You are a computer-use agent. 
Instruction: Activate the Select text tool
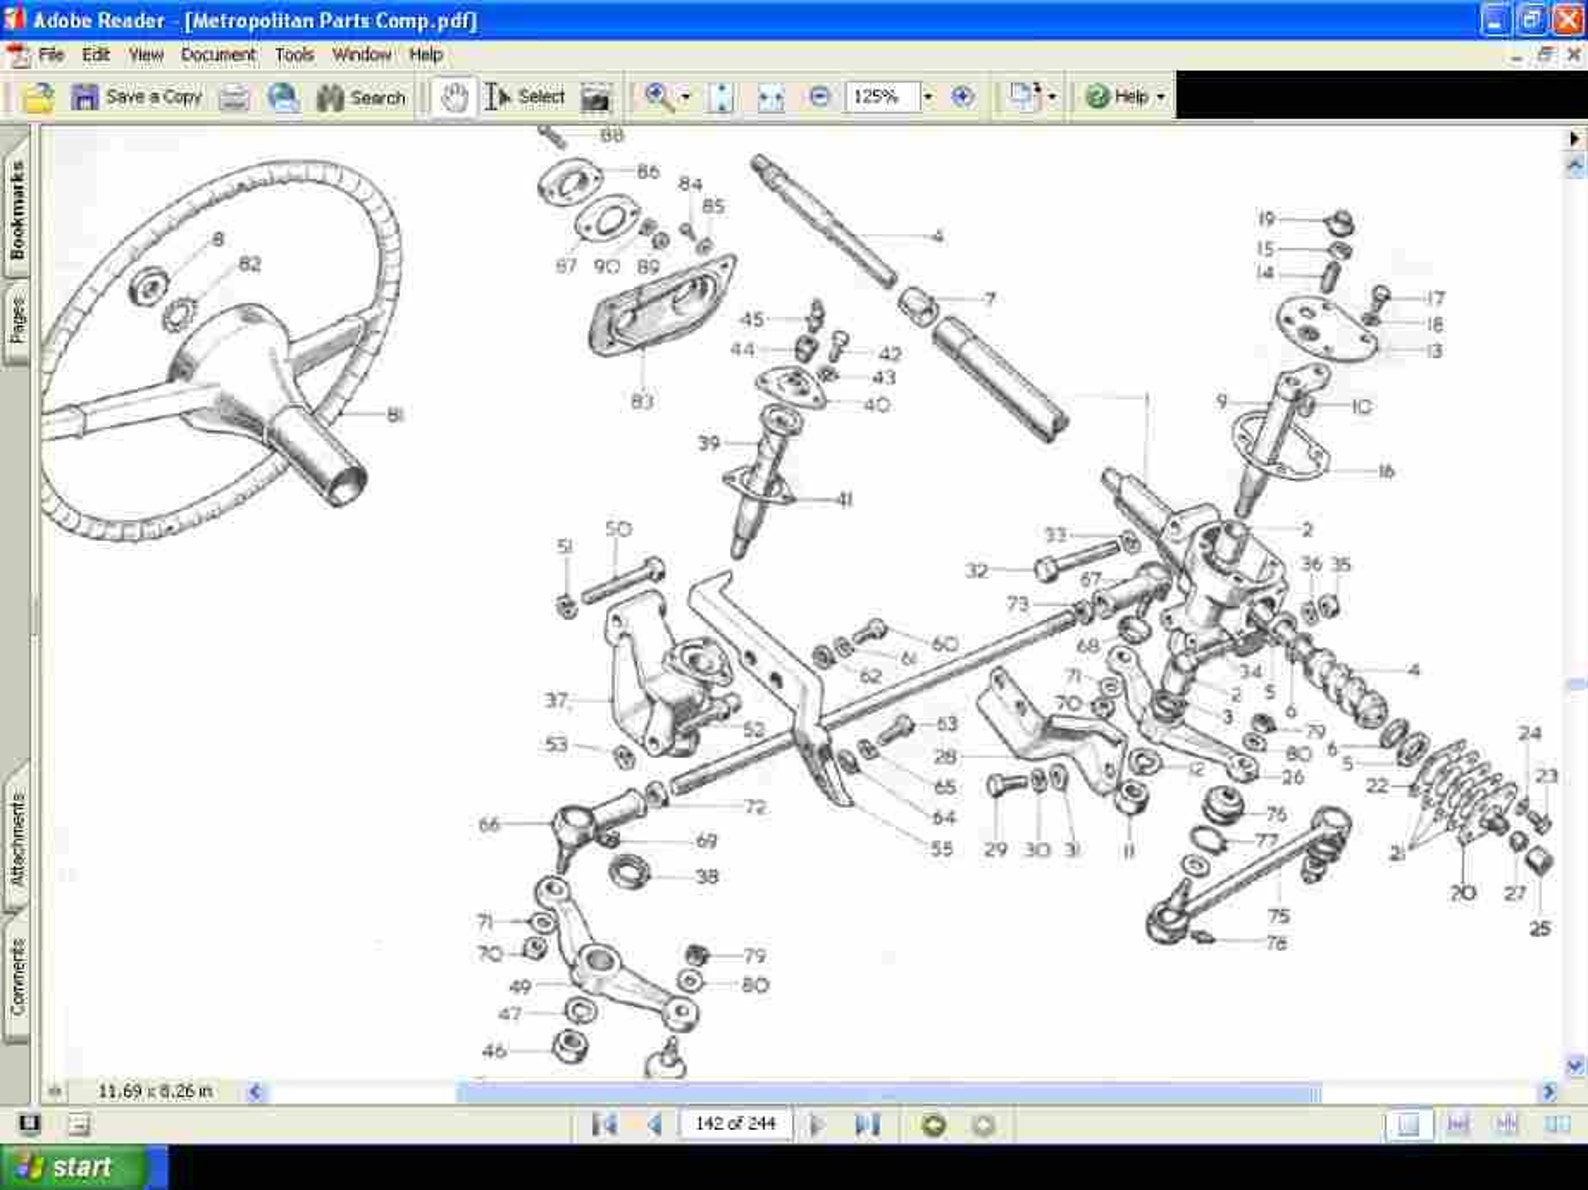coord(526,97)
